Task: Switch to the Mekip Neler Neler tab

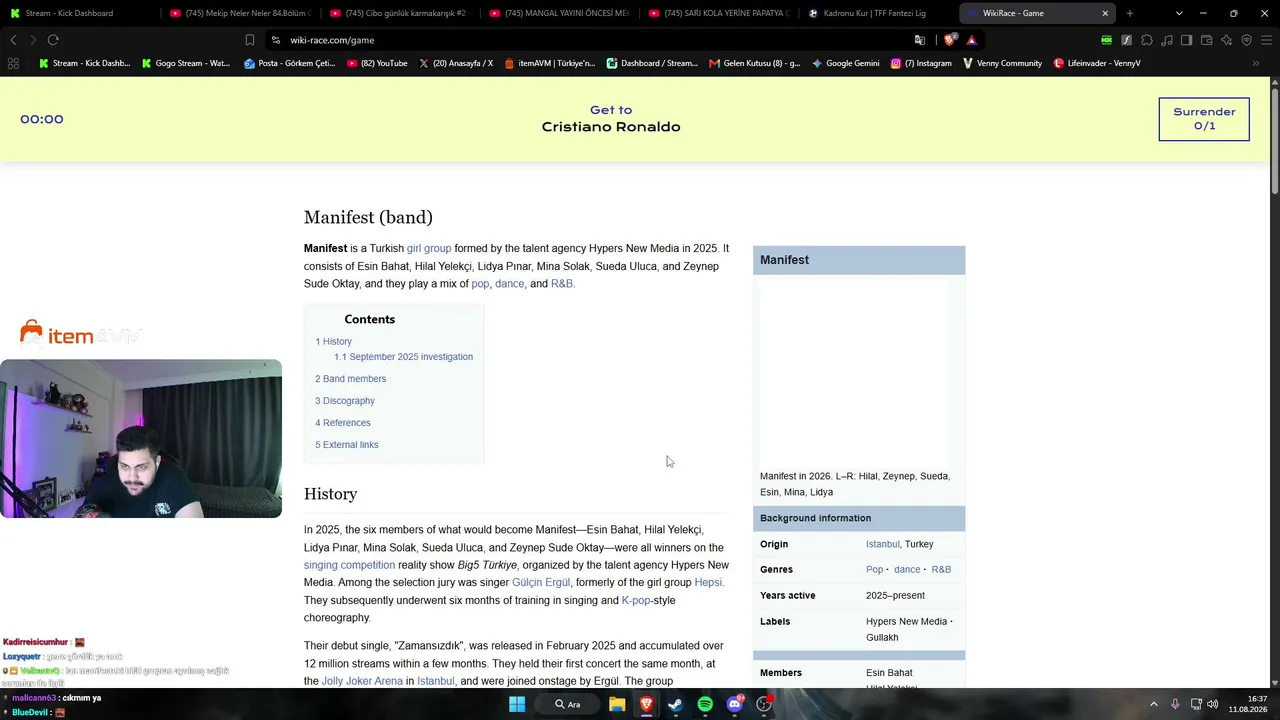Action: tap(240, 13)
